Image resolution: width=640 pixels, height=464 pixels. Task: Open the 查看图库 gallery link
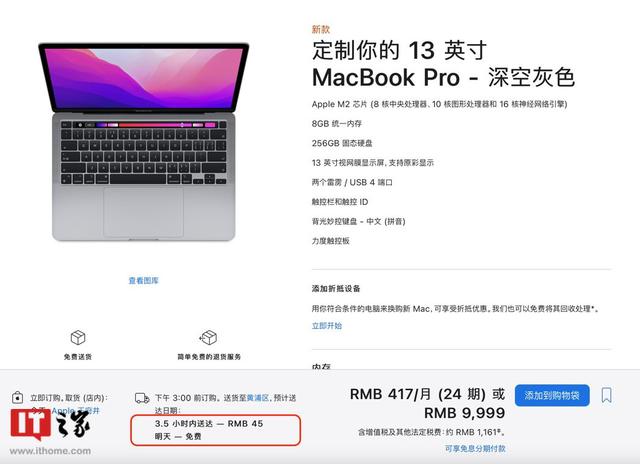point(144,280)
